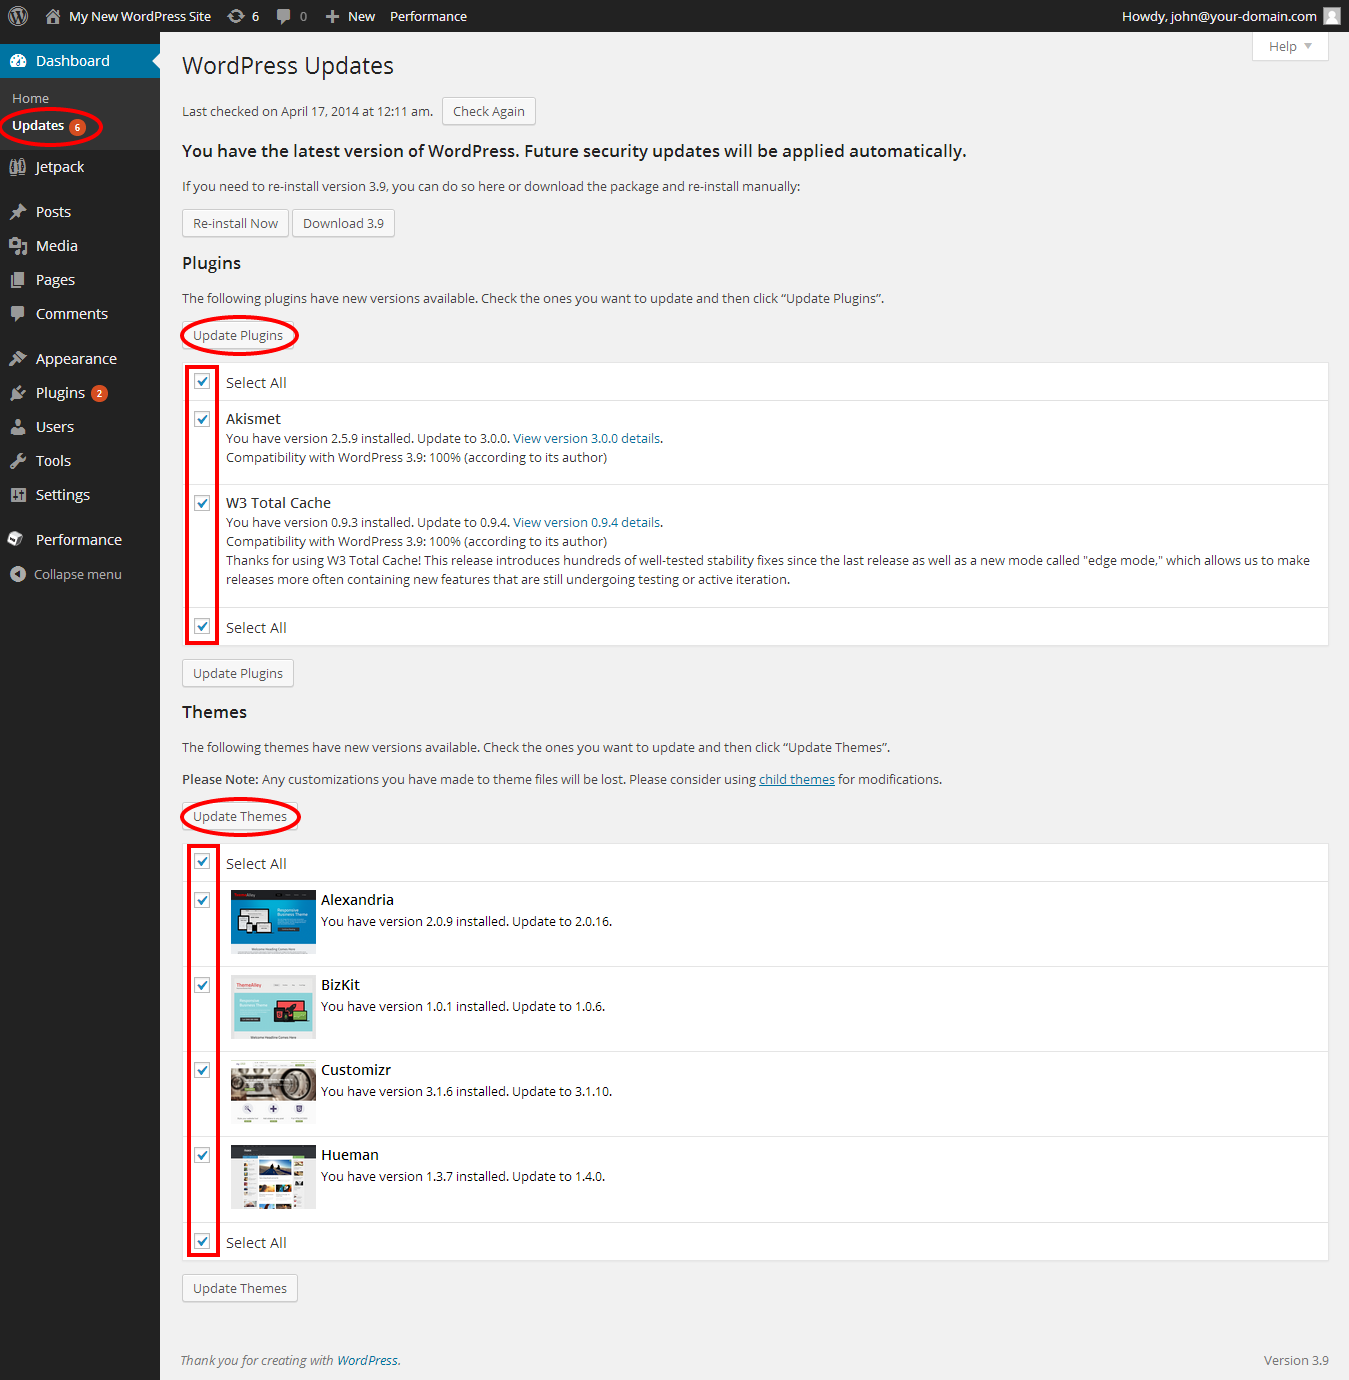Click the Updates count badge in sidebar
The height and width of the screenshot is (1380, 1349).
(x=77, y=127)
